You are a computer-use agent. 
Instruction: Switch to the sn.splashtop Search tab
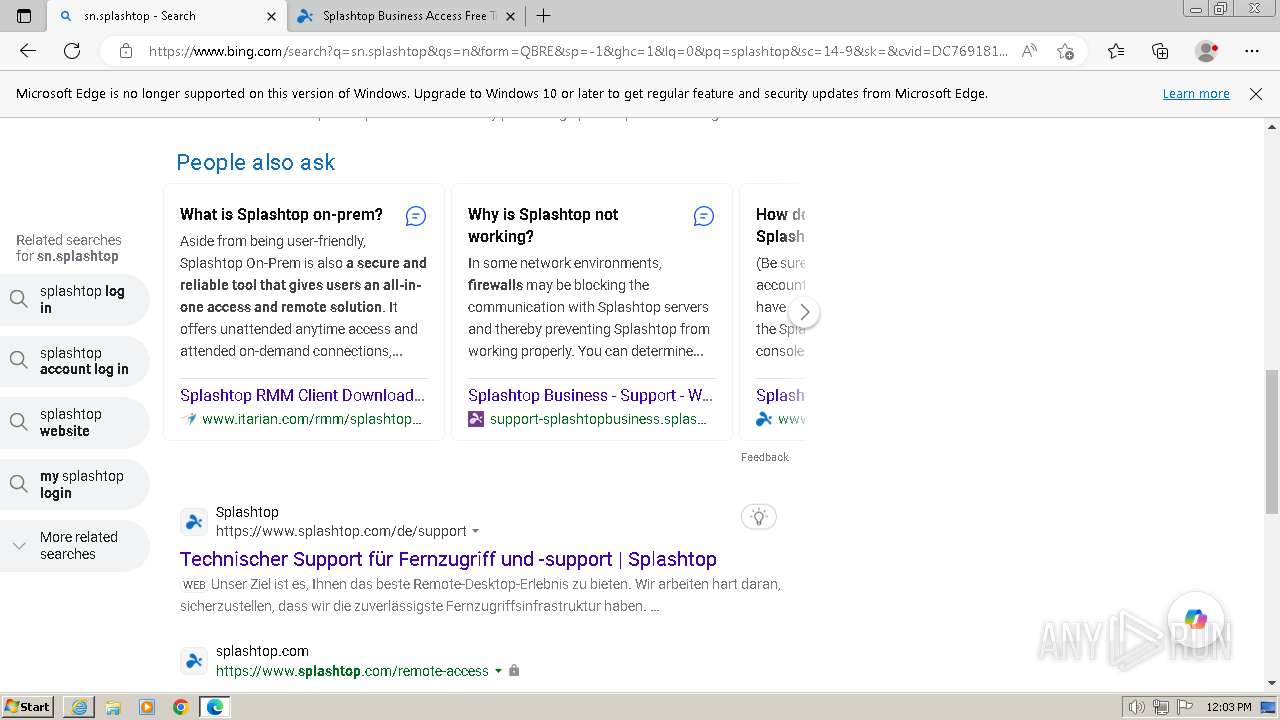tap(166, 16)
